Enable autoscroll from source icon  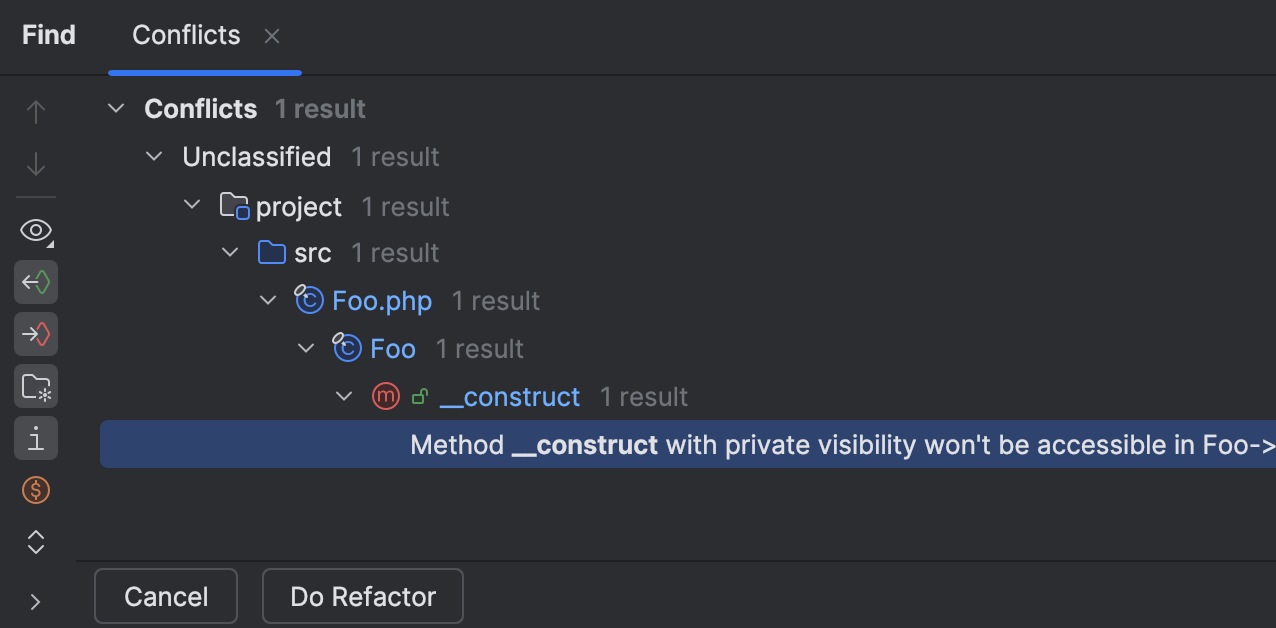coord(36,334)
